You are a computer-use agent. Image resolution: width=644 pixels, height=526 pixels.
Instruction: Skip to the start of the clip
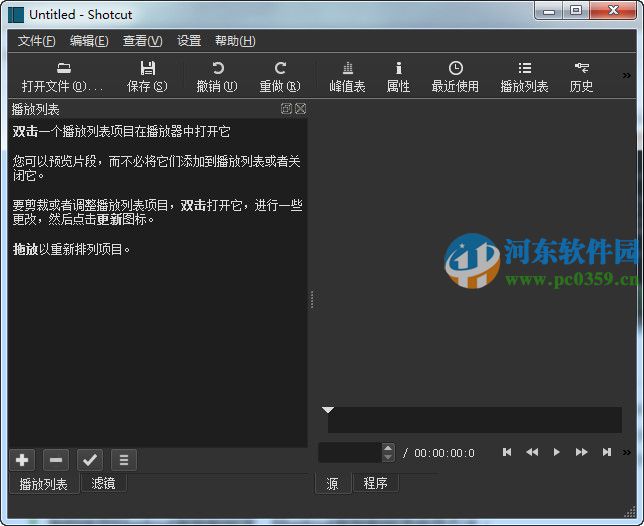click(x=507, y=452)
